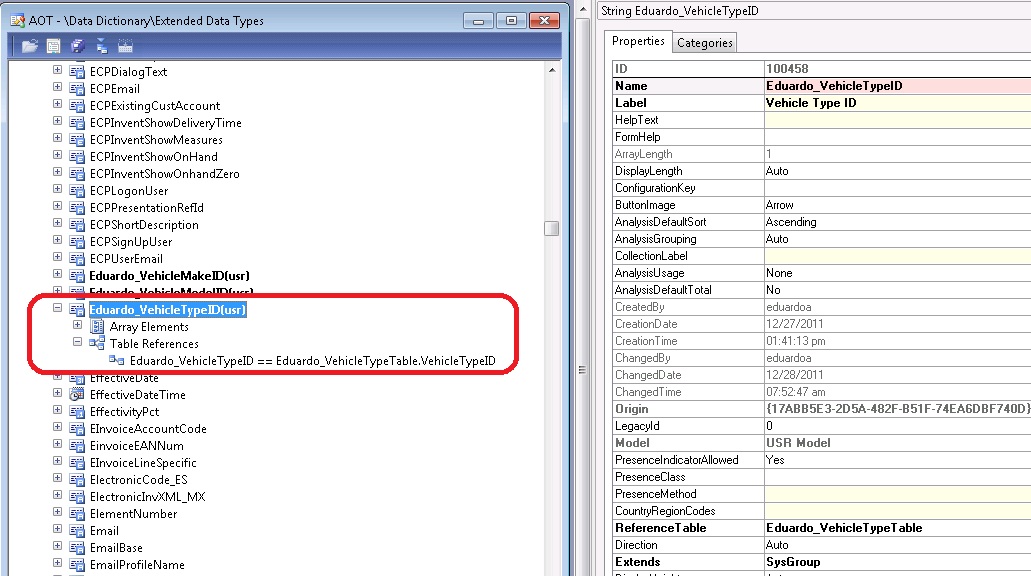
Task: Expand the Array Elements node
Action: click(x=78, y=325)
